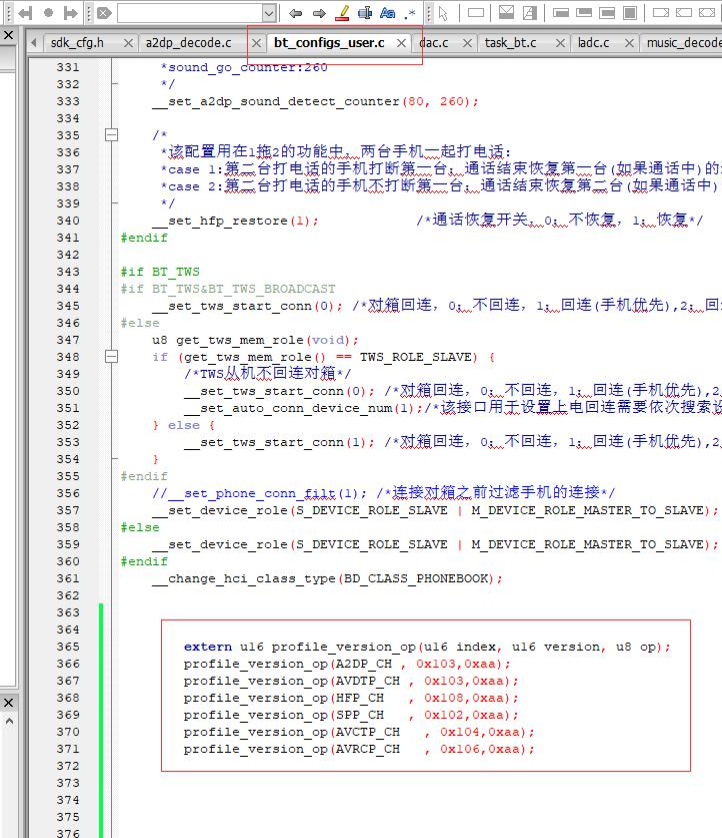Click the toggle bookmark dot icon

pos(48,13)
